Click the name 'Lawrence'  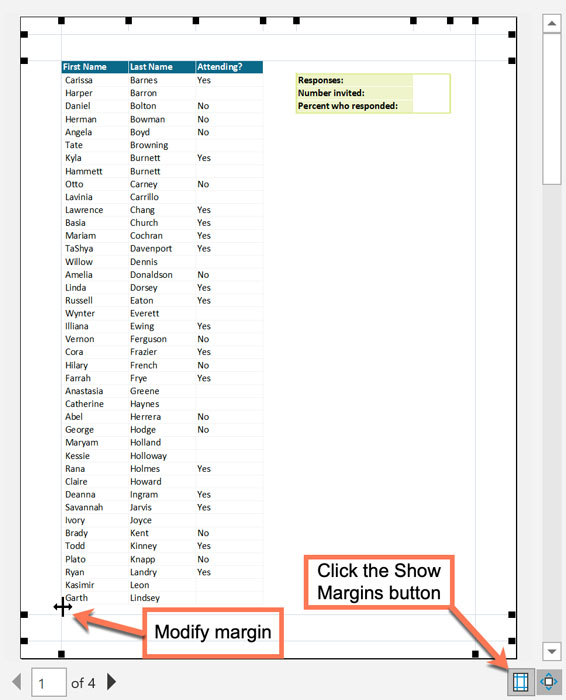tap(84, 210)
